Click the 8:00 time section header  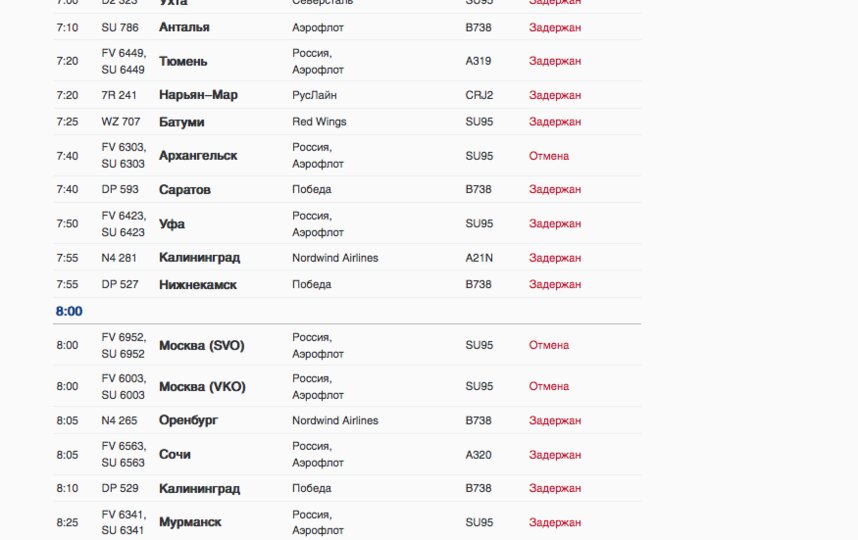pos(69,311)
